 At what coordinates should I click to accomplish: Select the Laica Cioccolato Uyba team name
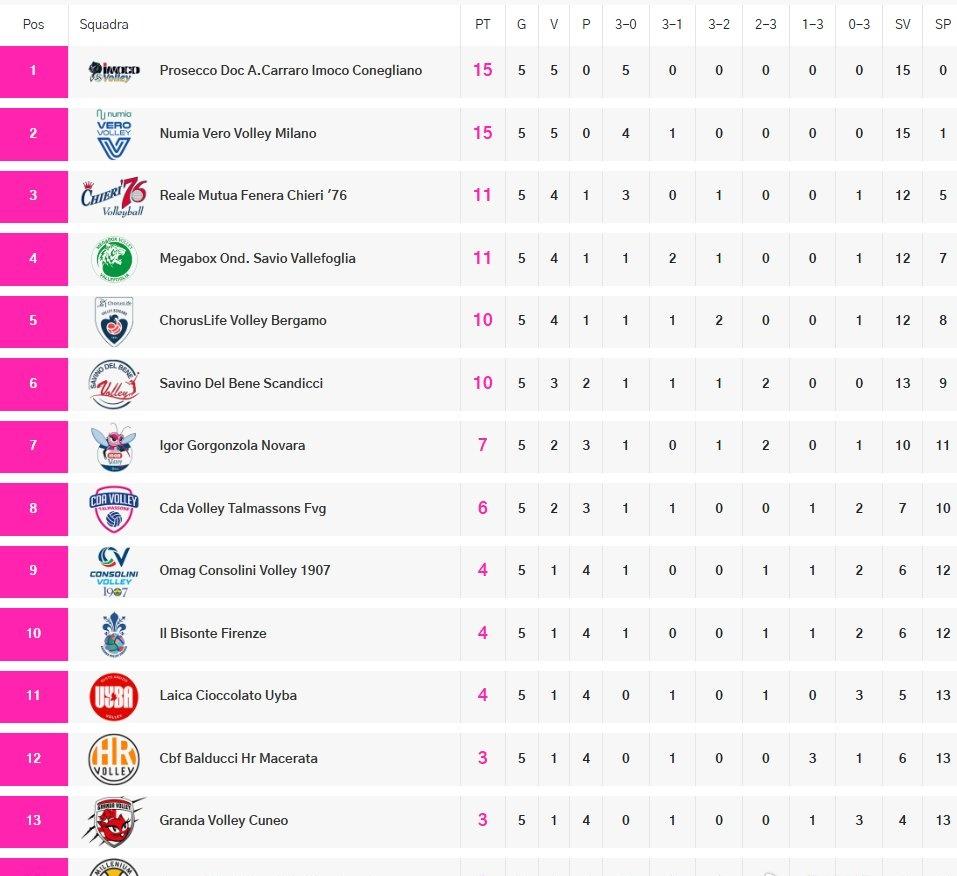(228, 695)
